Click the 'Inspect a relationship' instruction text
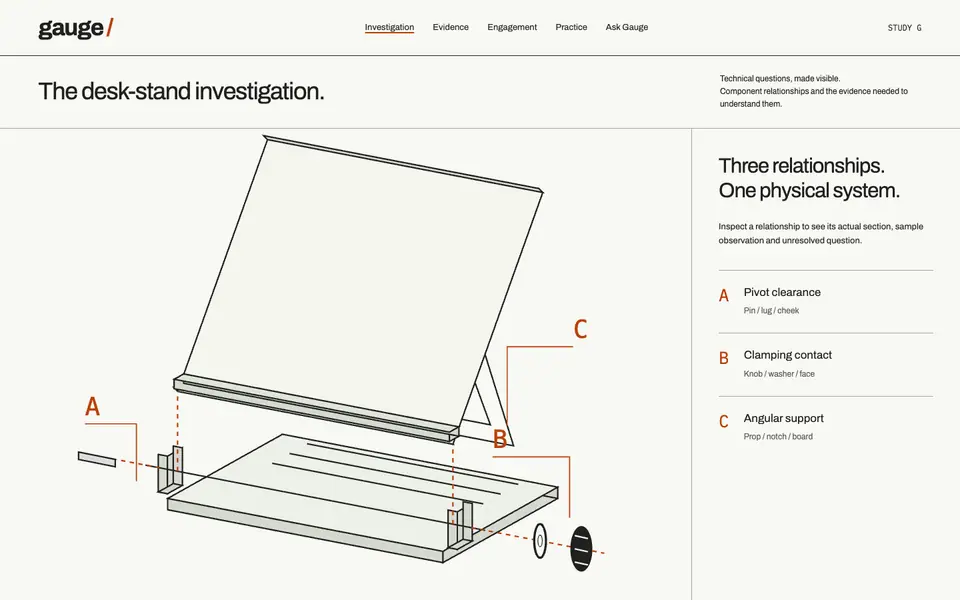The width and height of the screenshot is (960, 600). (820, 233)
